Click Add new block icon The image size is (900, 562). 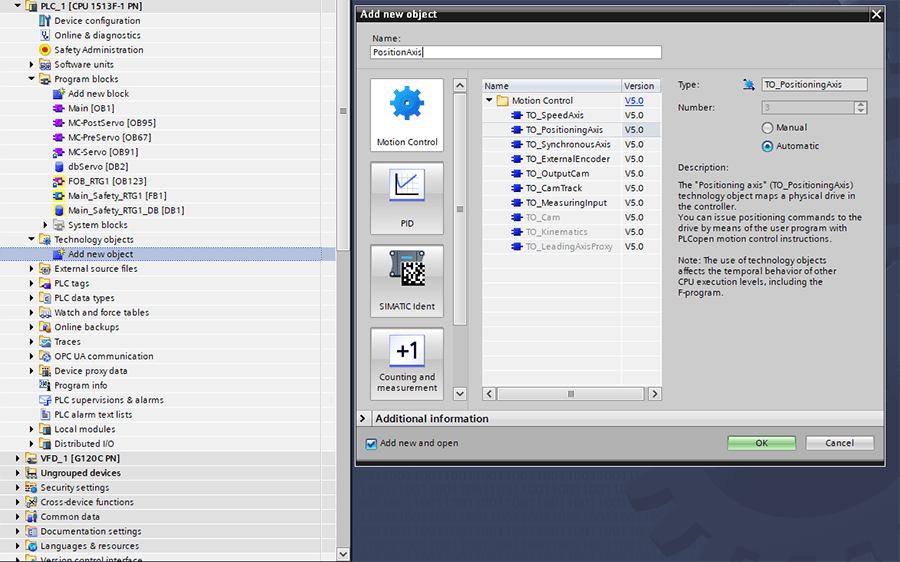click(59, 94)
